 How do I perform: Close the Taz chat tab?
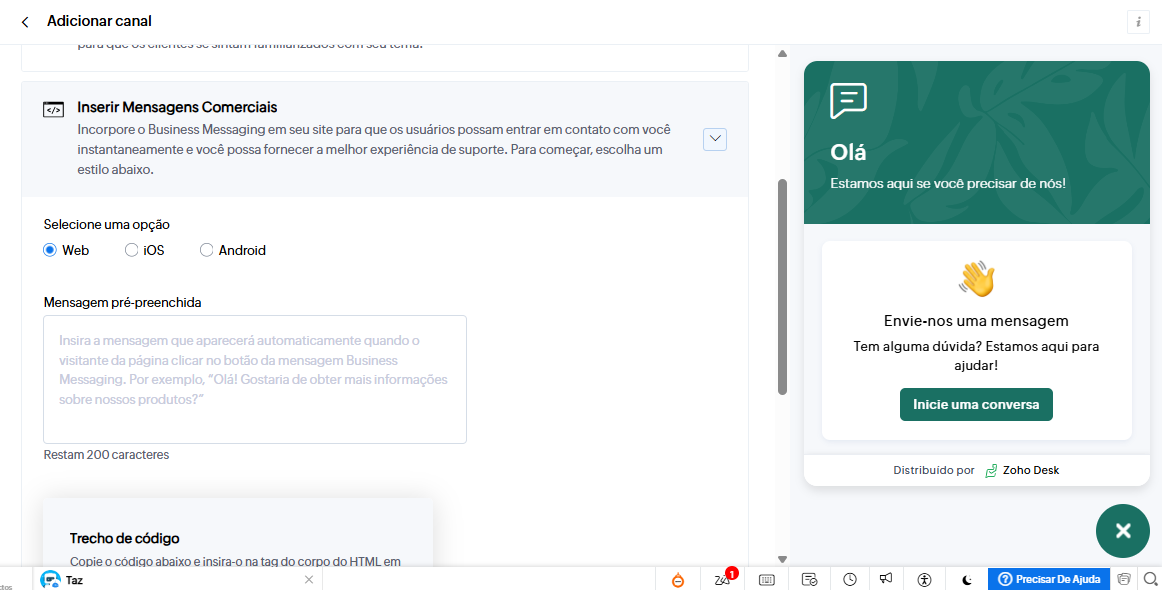(309, 580)
